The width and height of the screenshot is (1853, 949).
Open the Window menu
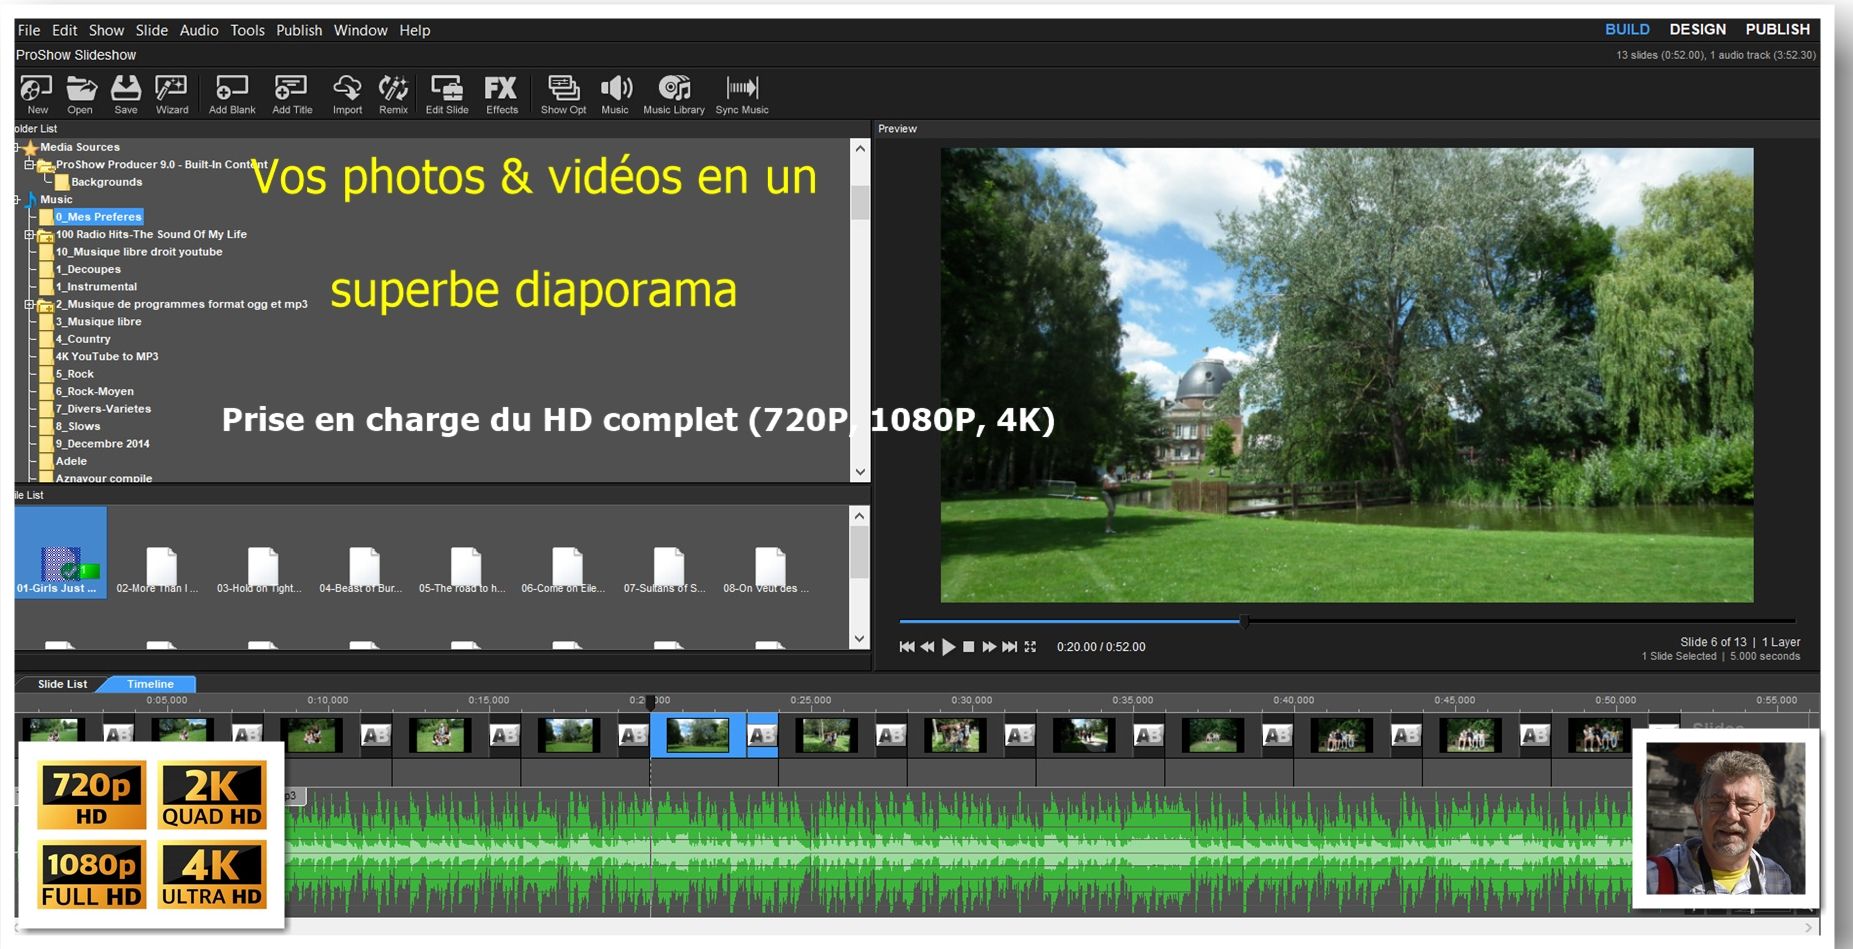pyautogui.click(x=360, y=30)
